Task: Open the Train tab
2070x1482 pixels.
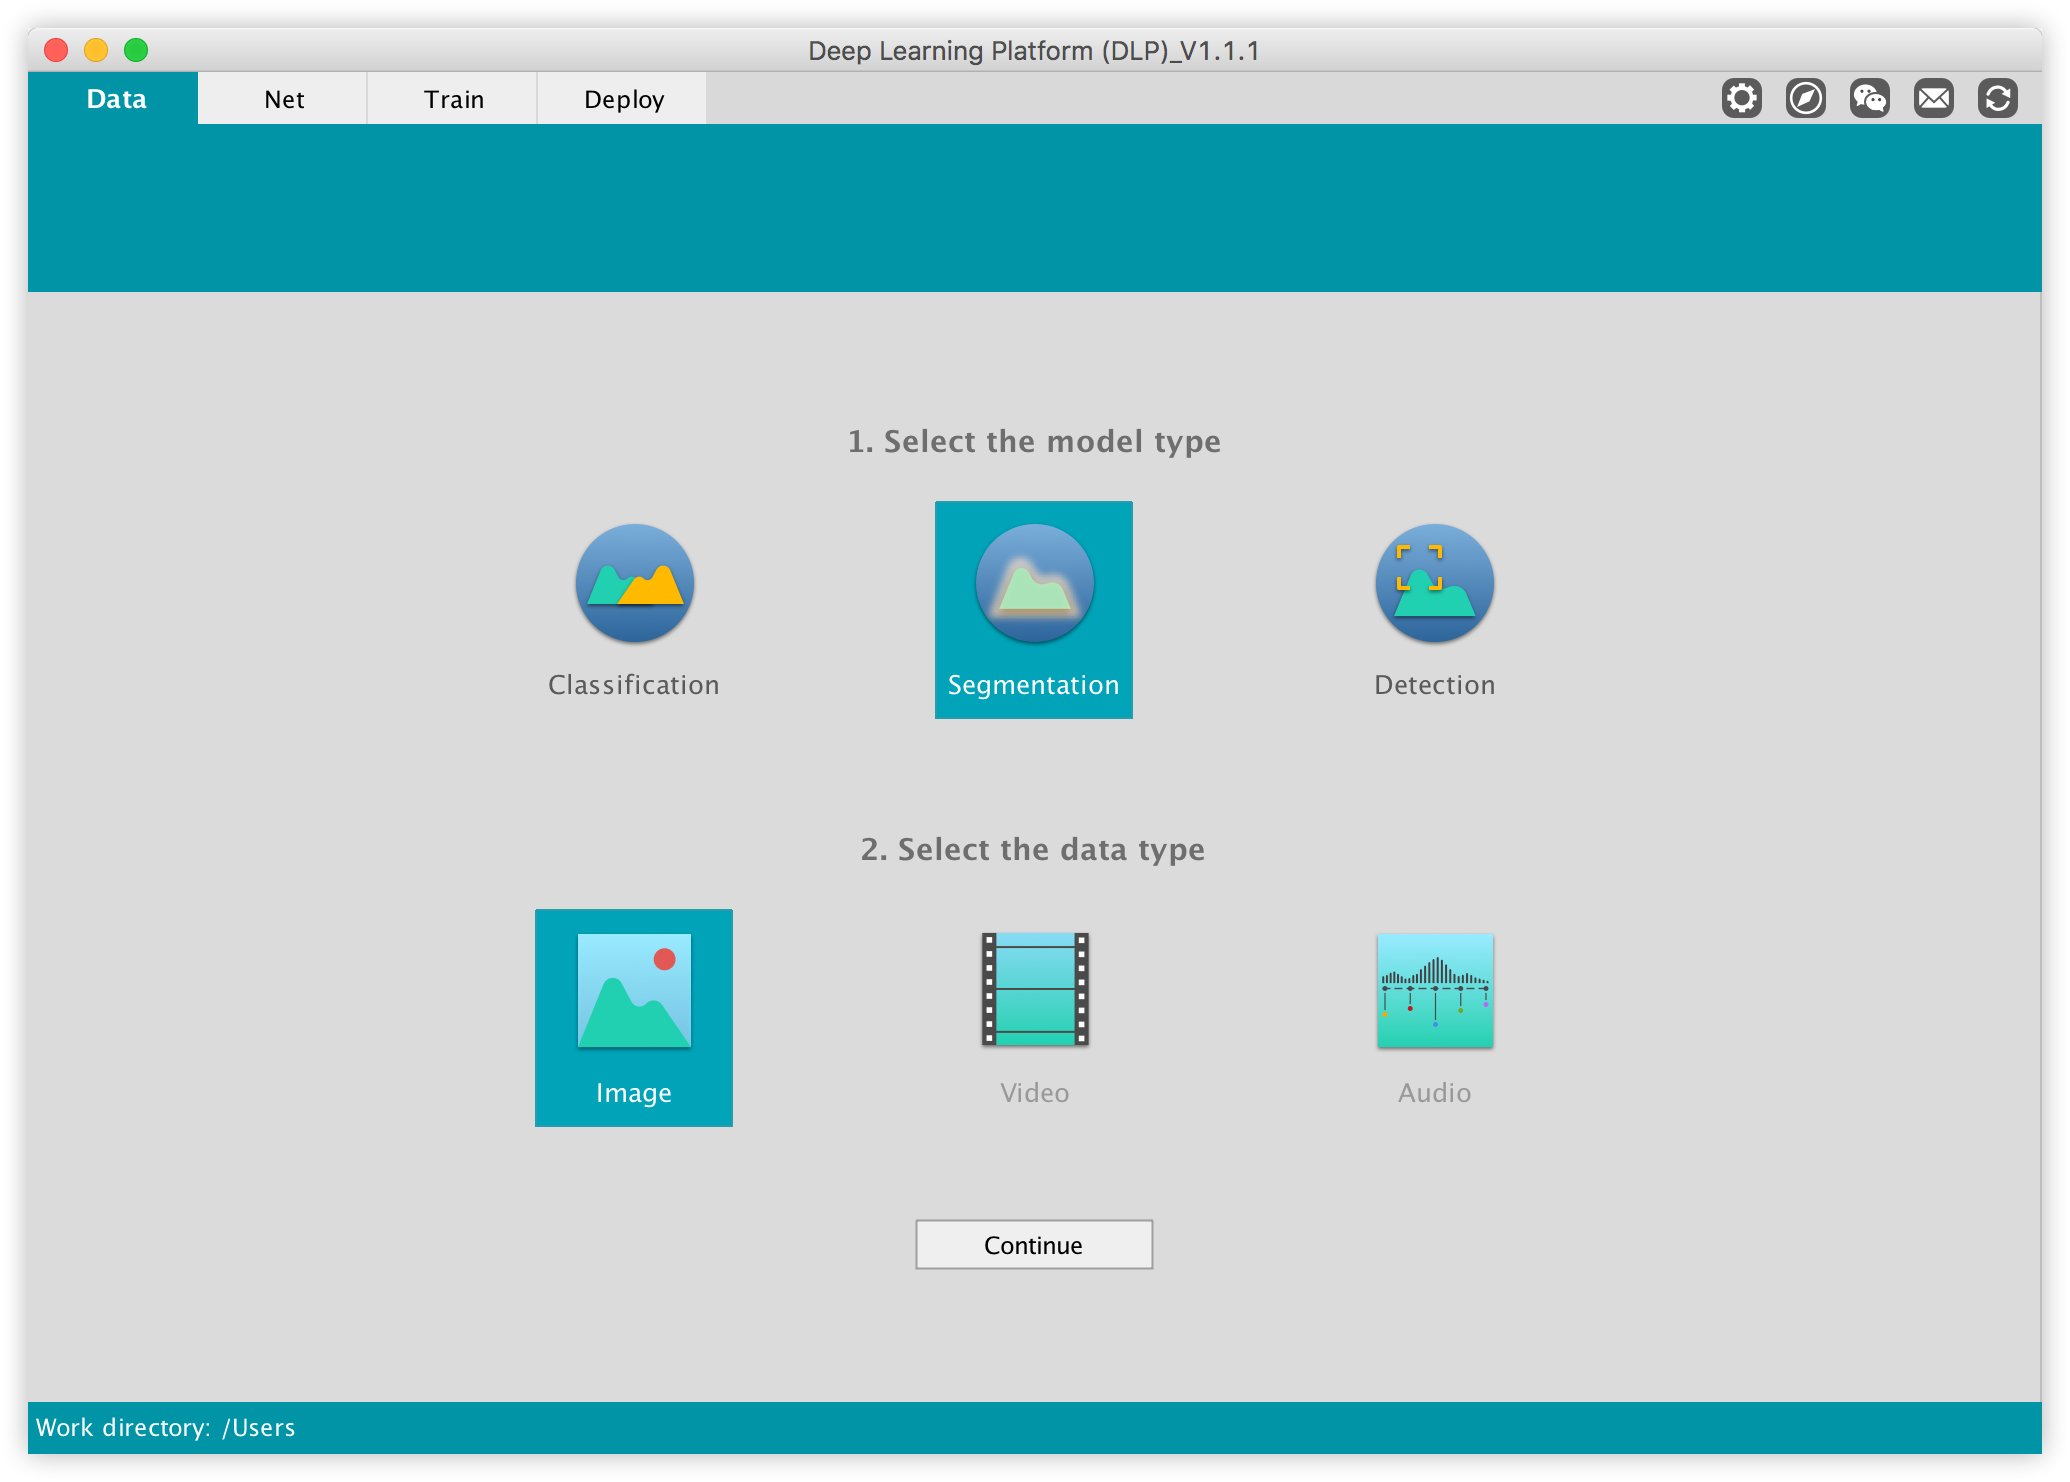Action: pyautogui.click(x=453, y=99)
